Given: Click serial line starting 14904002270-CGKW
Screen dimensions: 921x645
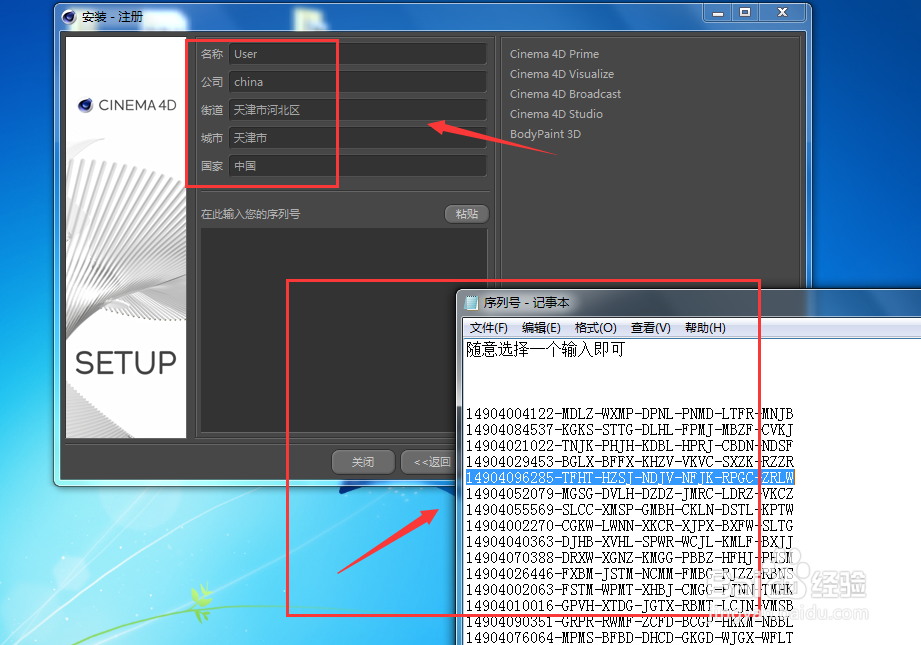Looking at the screenshot, I should 630,525.
